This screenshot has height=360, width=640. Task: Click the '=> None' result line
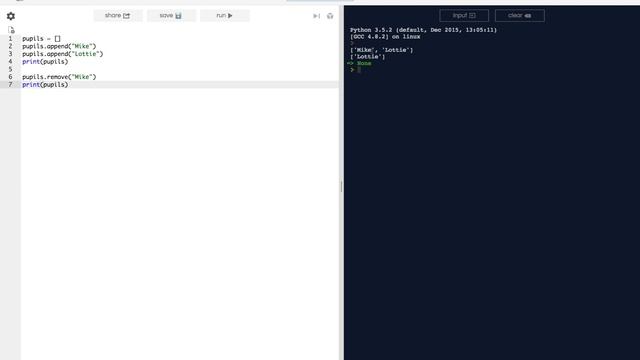(x=359, y=63)
